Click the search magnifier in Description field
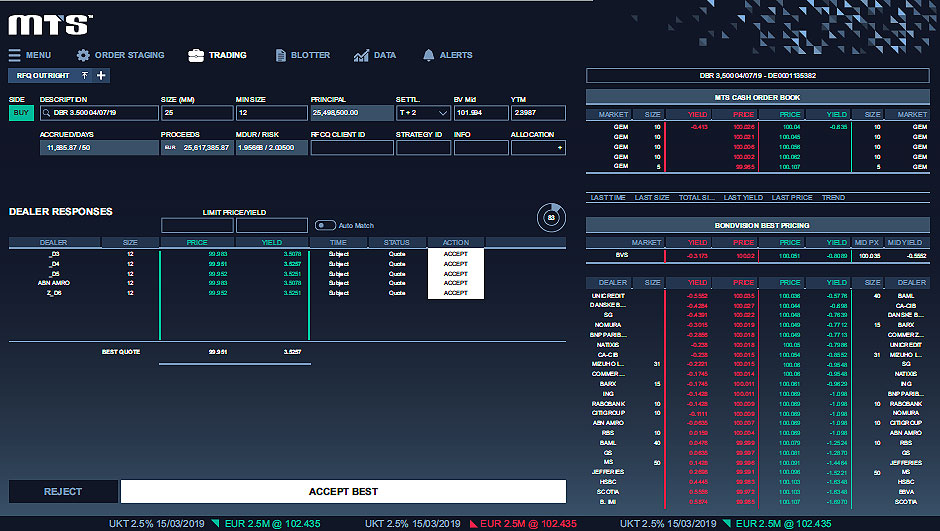 coord(46,113)
